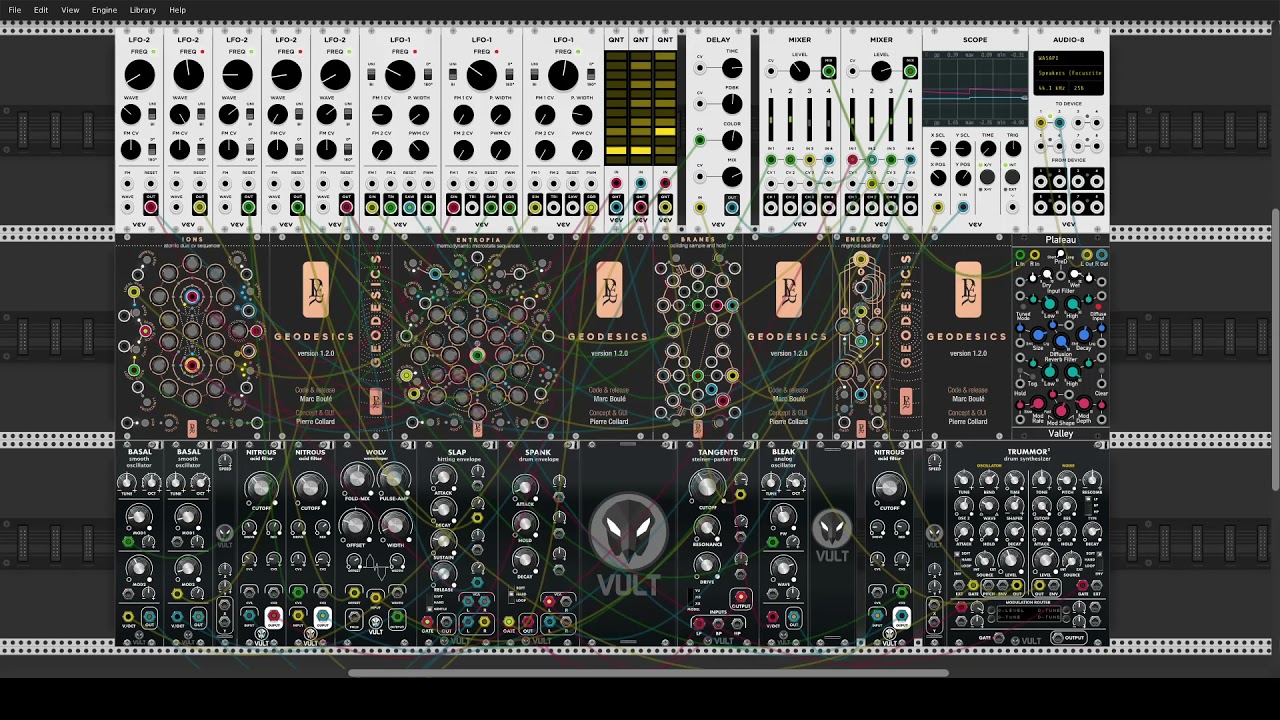Flip the leftmost LFO-1 0°/180° switch
The height and width of the screenshot is (720, 1280).
pos(428,75)
